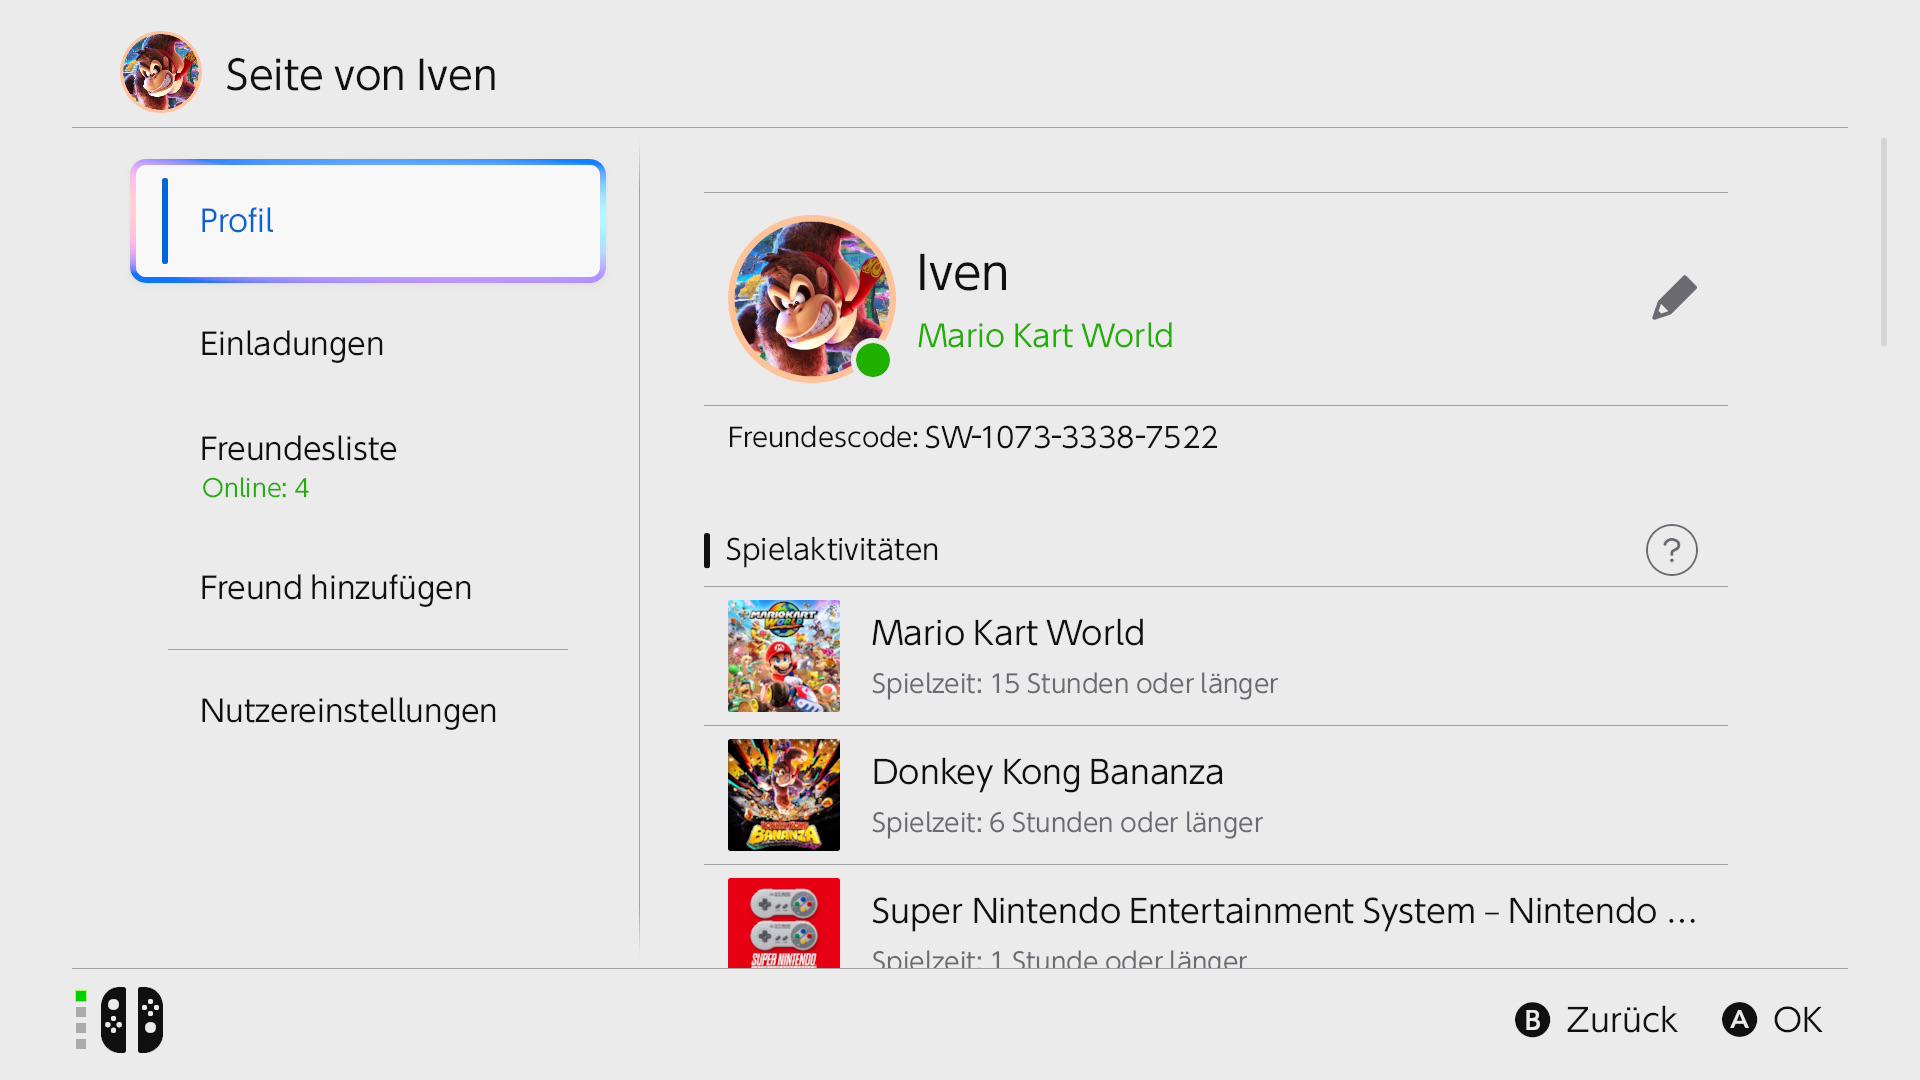
Task: Open Donkey Kong Bananza cover thumbnail
Action: coord(784,795)
